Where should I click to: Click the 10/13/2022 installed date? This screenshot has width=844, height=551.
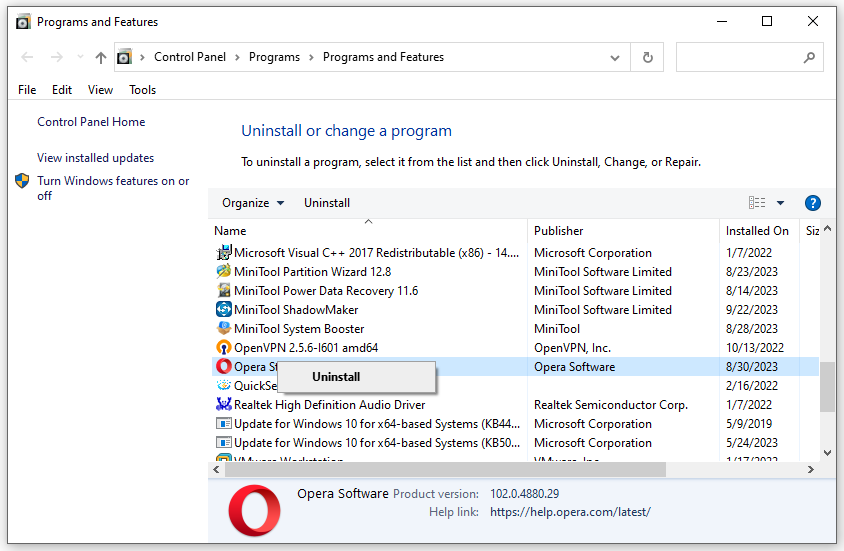click(755, 348)
